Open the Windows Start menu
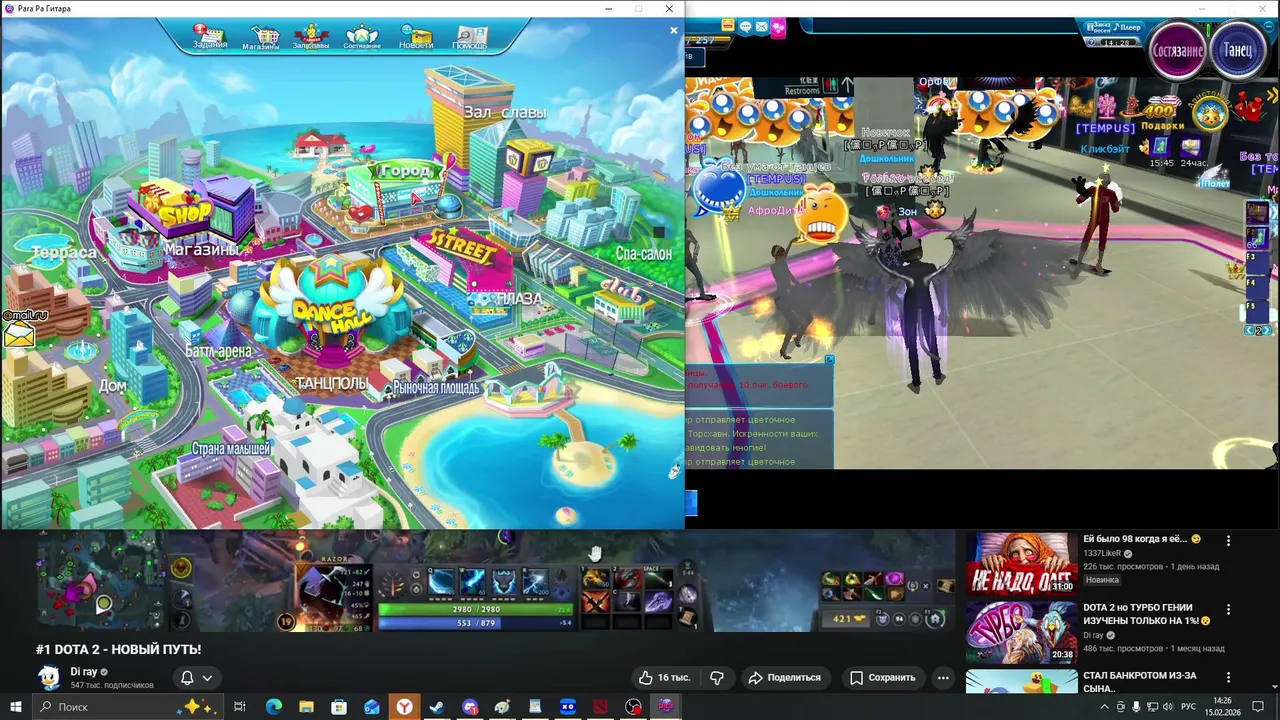Image resolution: width=1280 pixels, height=720 pixels. click(x=16, y=707)
